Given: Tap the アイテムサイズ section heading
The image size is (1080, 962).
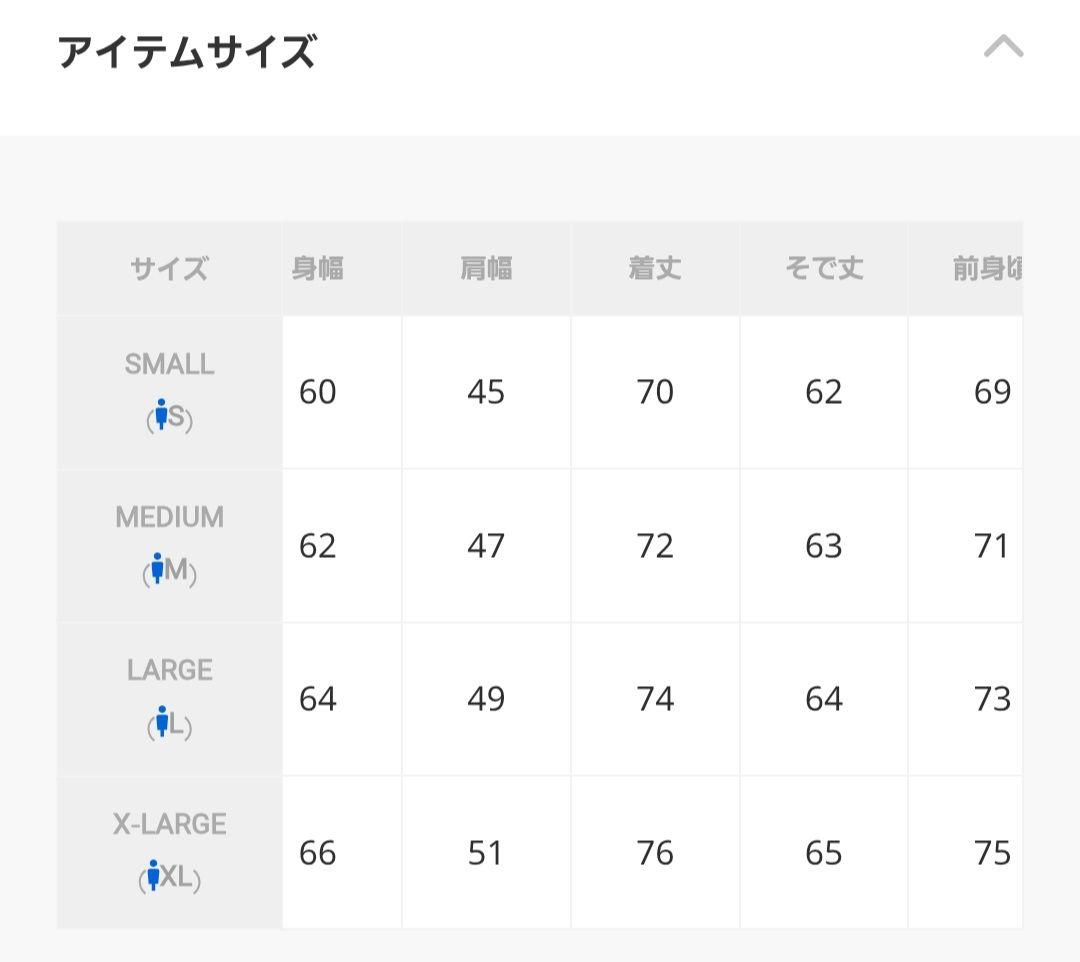Looking at the screenshot, I should [187, 52].
